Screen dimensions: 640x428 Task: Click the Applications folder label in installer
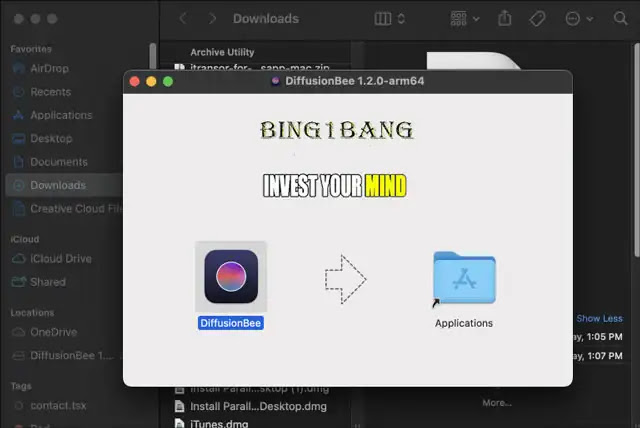pyautogui.click(x=464, y=323)
